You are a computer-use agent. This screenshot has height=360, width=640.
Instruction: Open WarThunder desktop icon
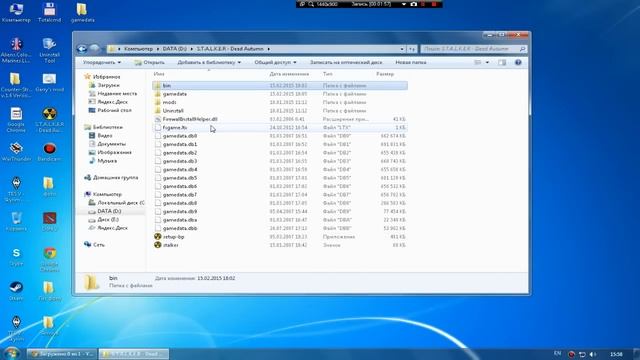(16, 152)
